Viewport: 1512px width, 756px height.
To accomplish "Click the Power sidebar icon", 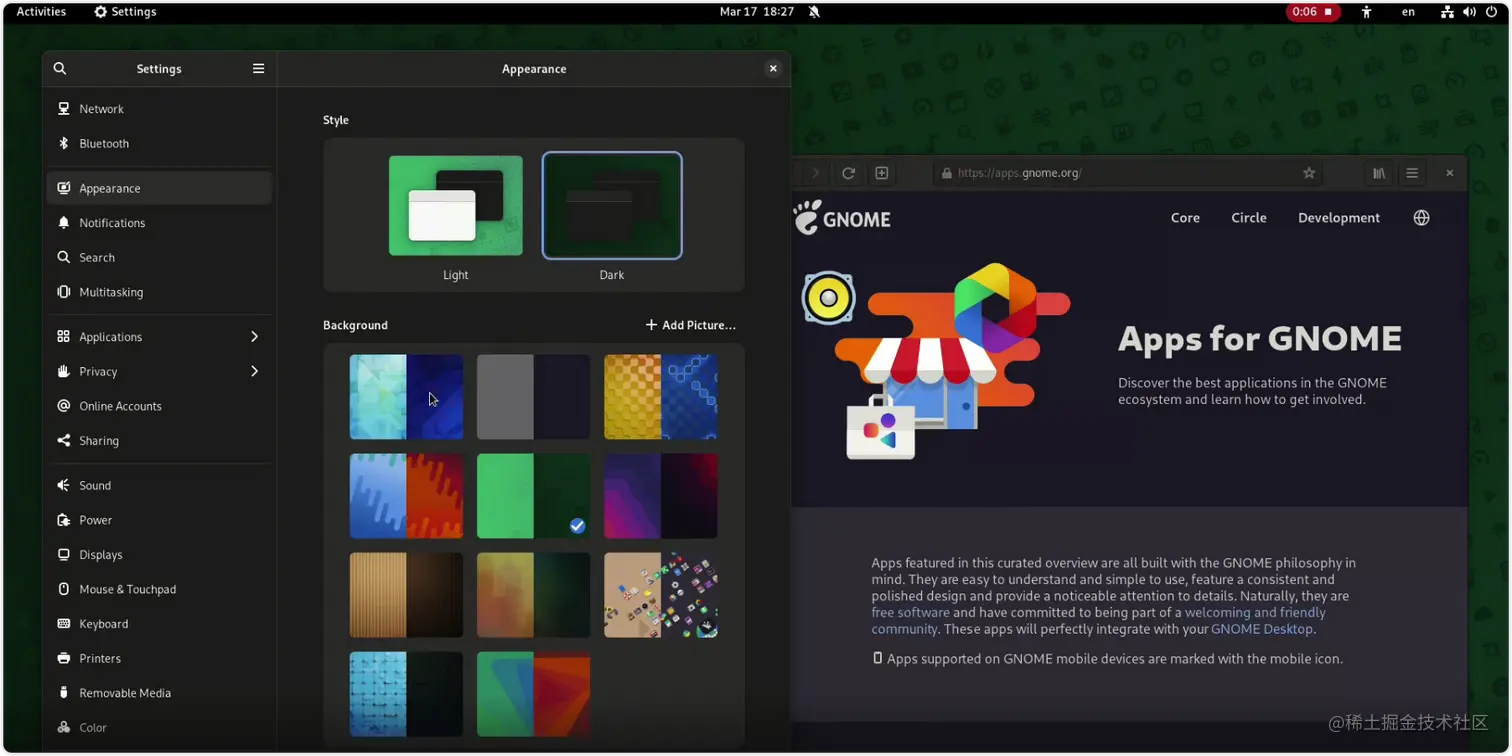I will (x=64, y=520).
